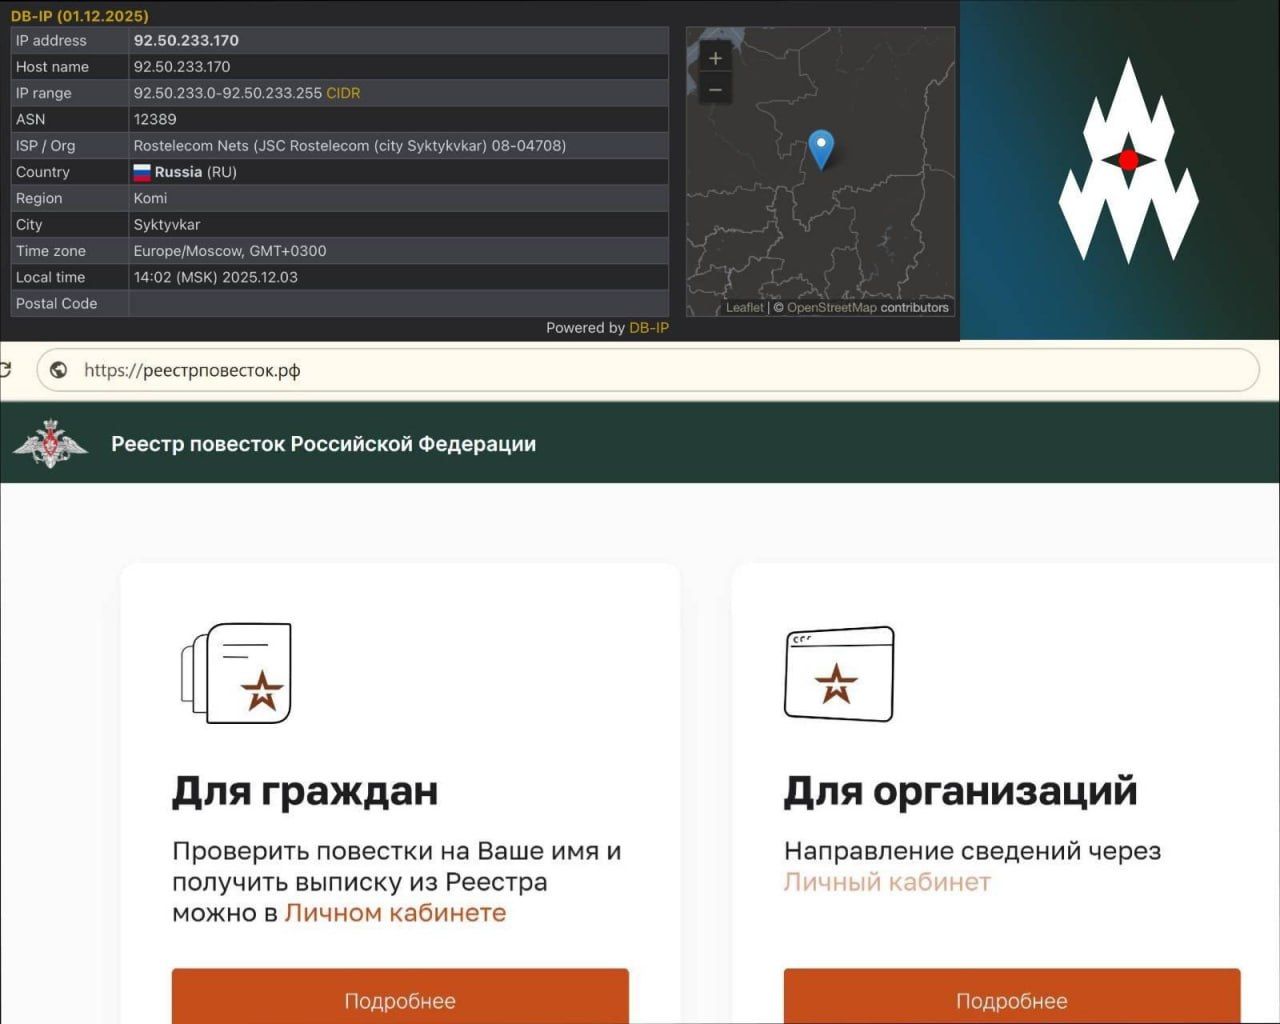Click Реестр повесток Российской Федерации header title

(323, 444)
